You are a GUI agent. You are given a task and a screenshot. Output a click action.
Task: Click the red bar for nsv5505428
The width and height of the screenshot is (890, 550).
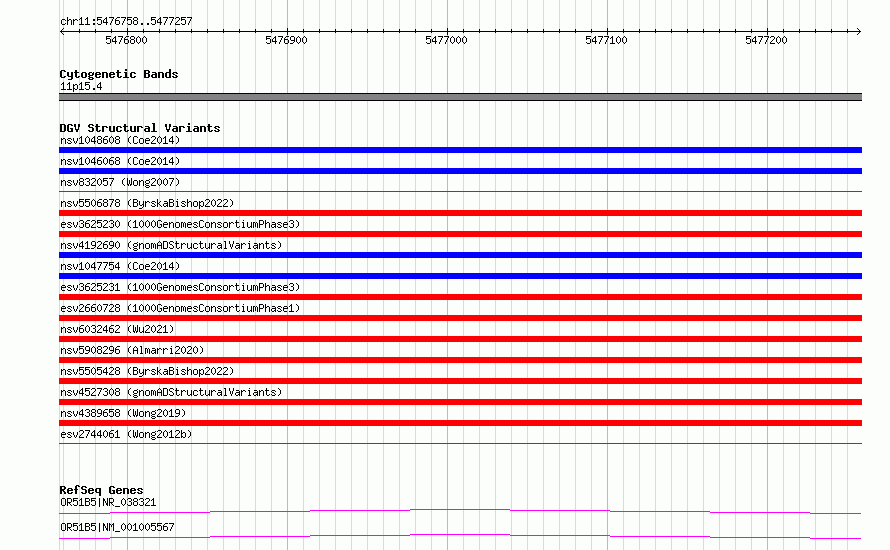[x=460, y=381]
